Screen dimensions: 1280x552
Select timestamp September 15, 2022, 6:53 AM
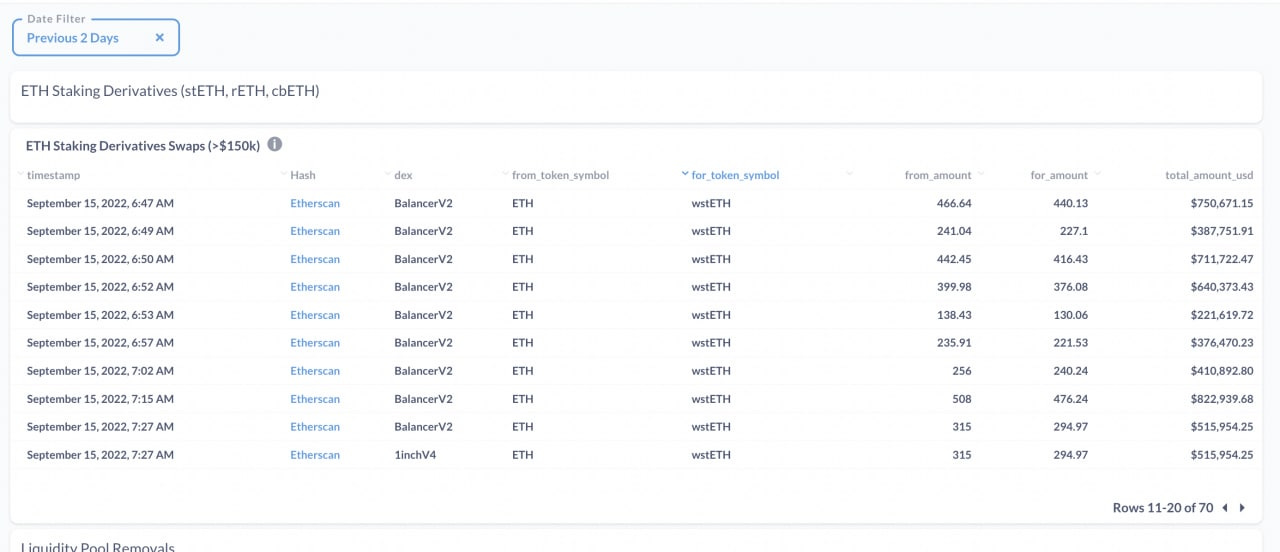click(x=100, y=315)
